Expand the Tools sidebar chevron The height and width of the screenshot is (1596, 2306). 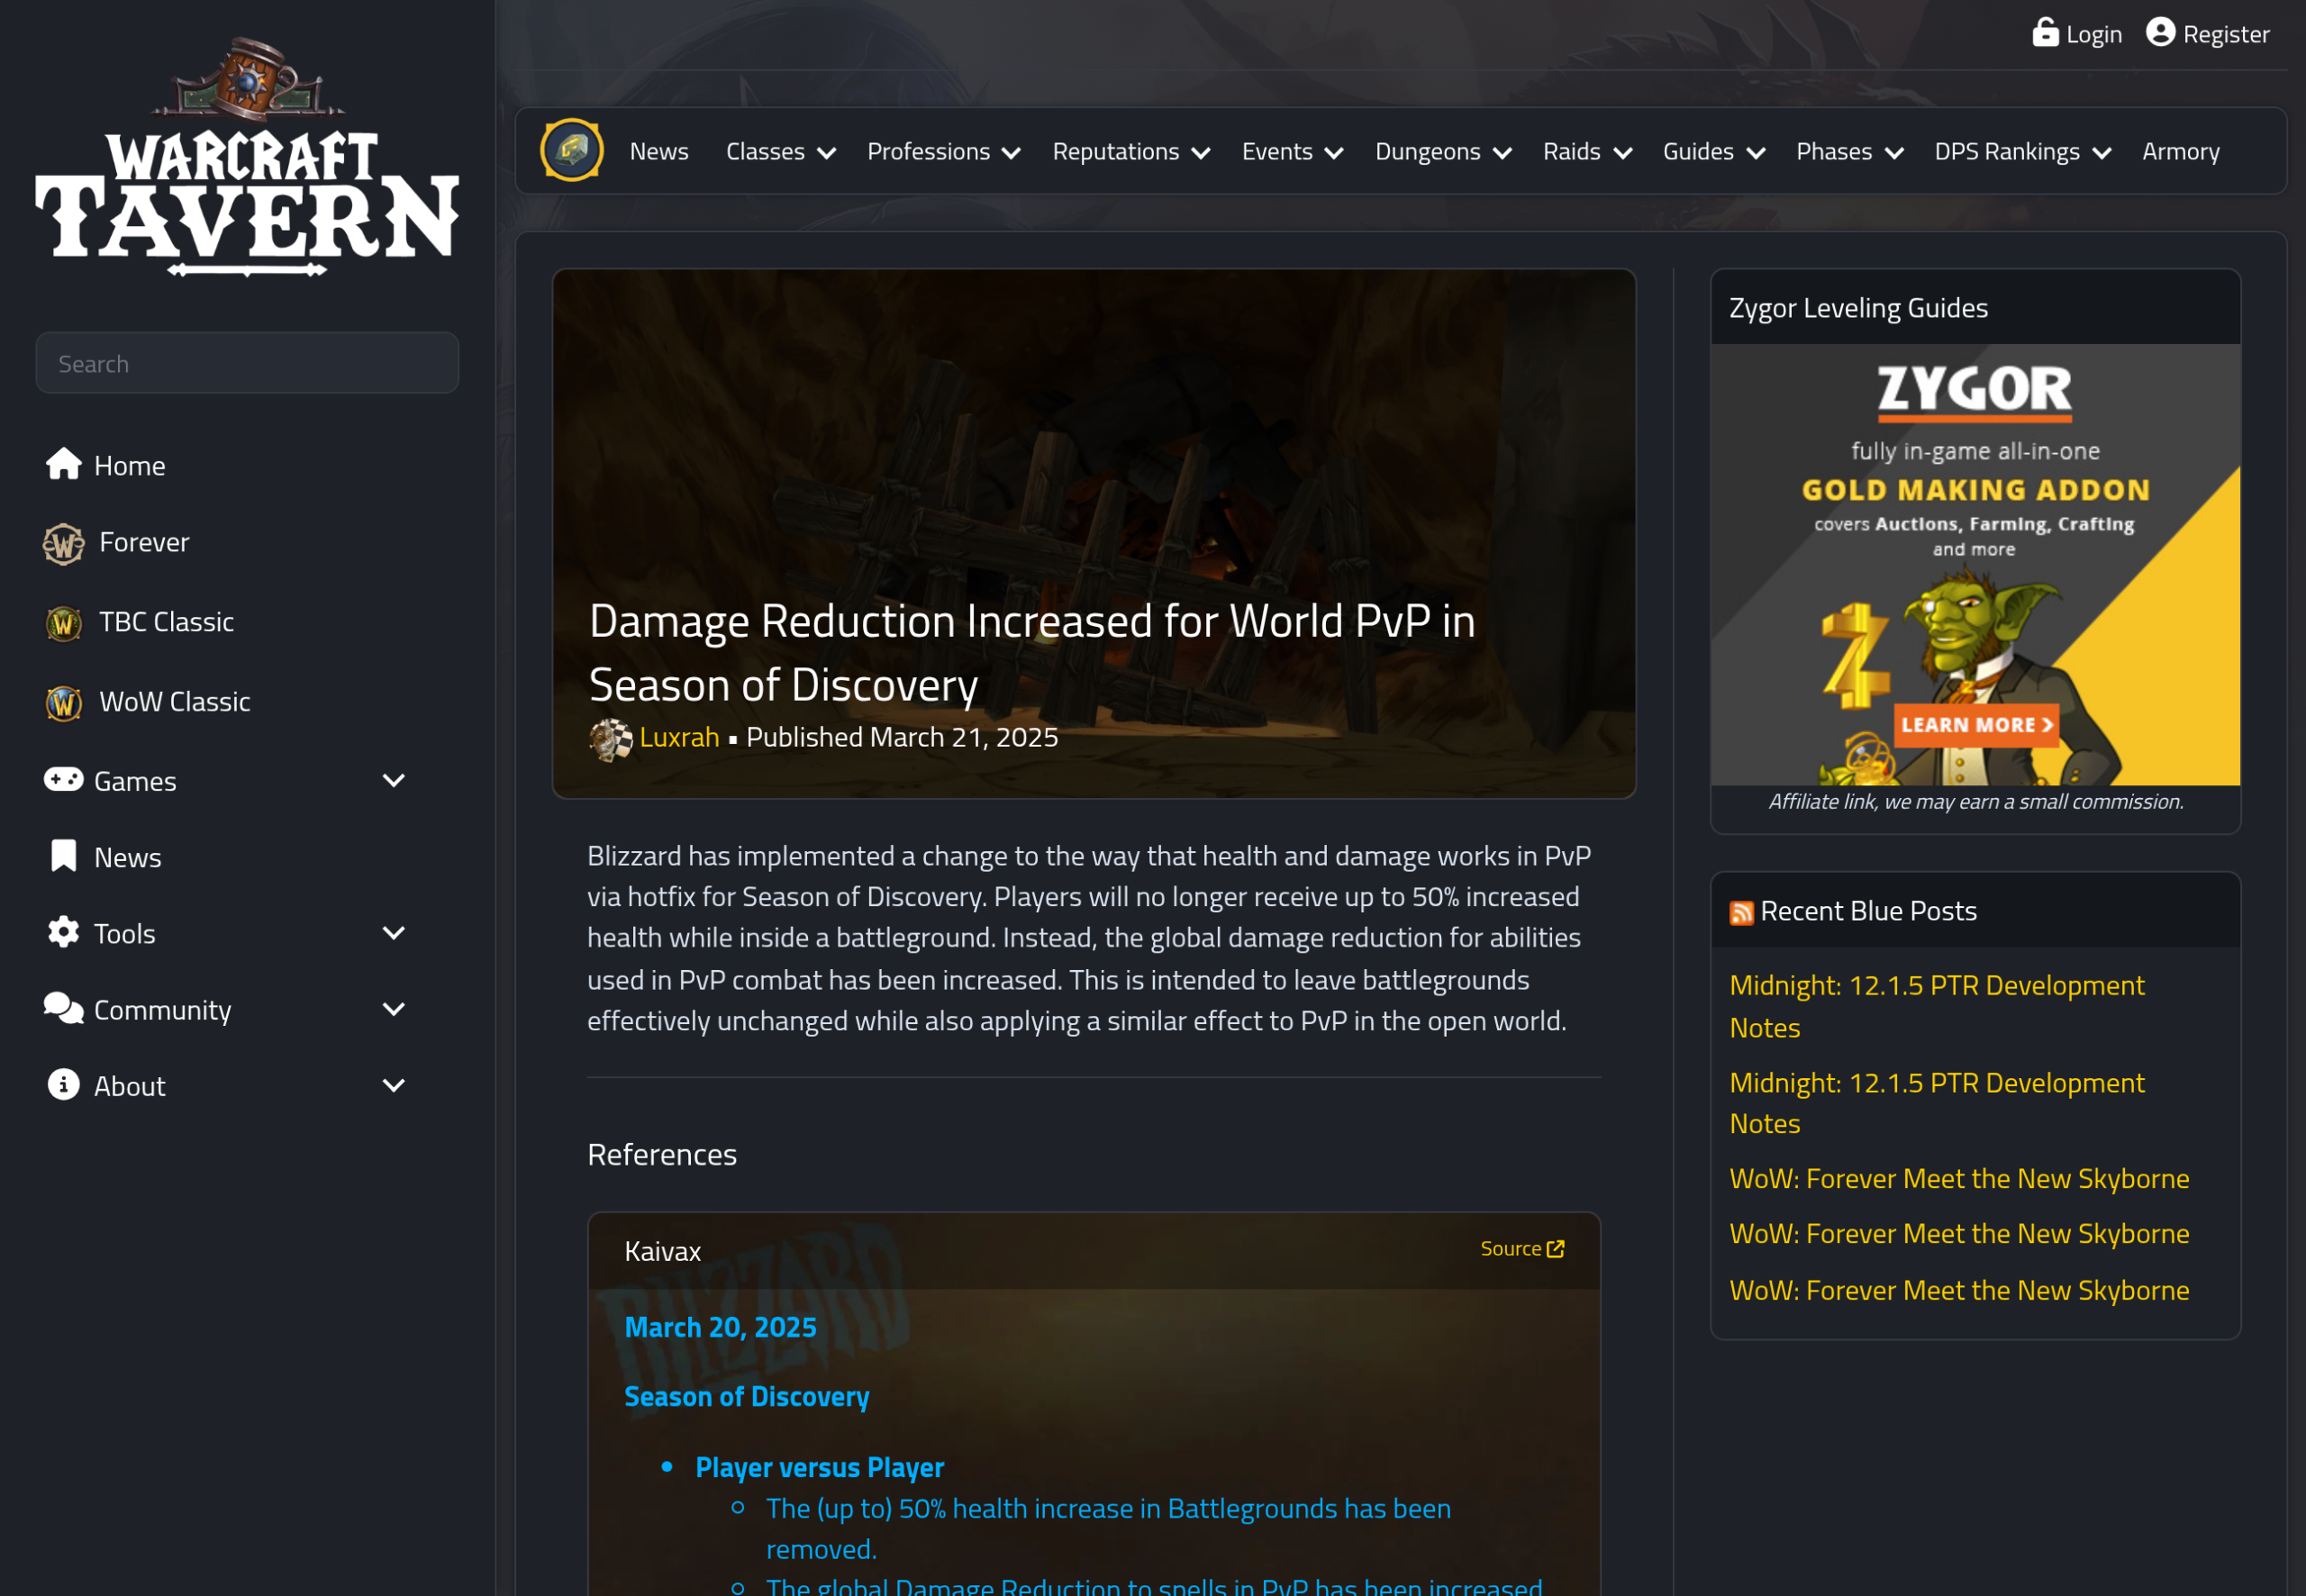coord(394,933)
